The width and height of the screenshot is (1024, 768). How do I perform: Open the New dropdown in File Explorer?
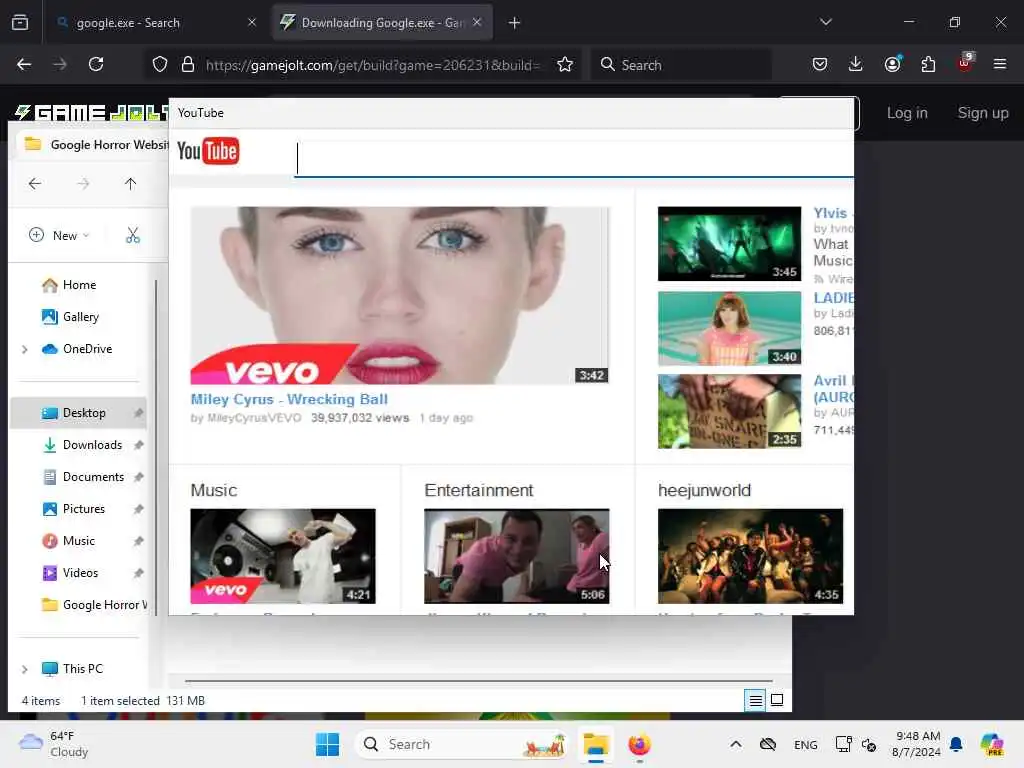tap(59, 235)
